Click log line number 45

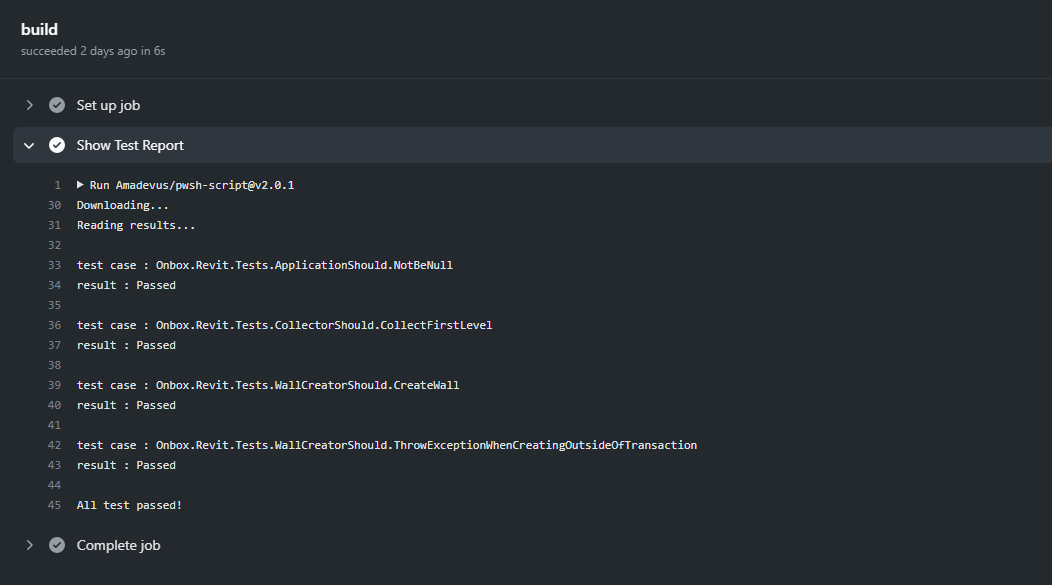[x=54, y=505]
